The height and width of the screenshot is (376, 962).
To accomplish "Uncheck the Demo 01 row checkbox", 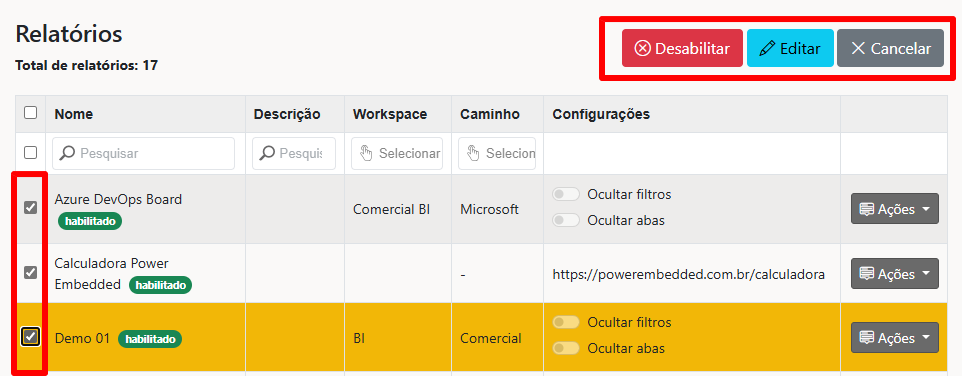I will click(x=30, y=337).
